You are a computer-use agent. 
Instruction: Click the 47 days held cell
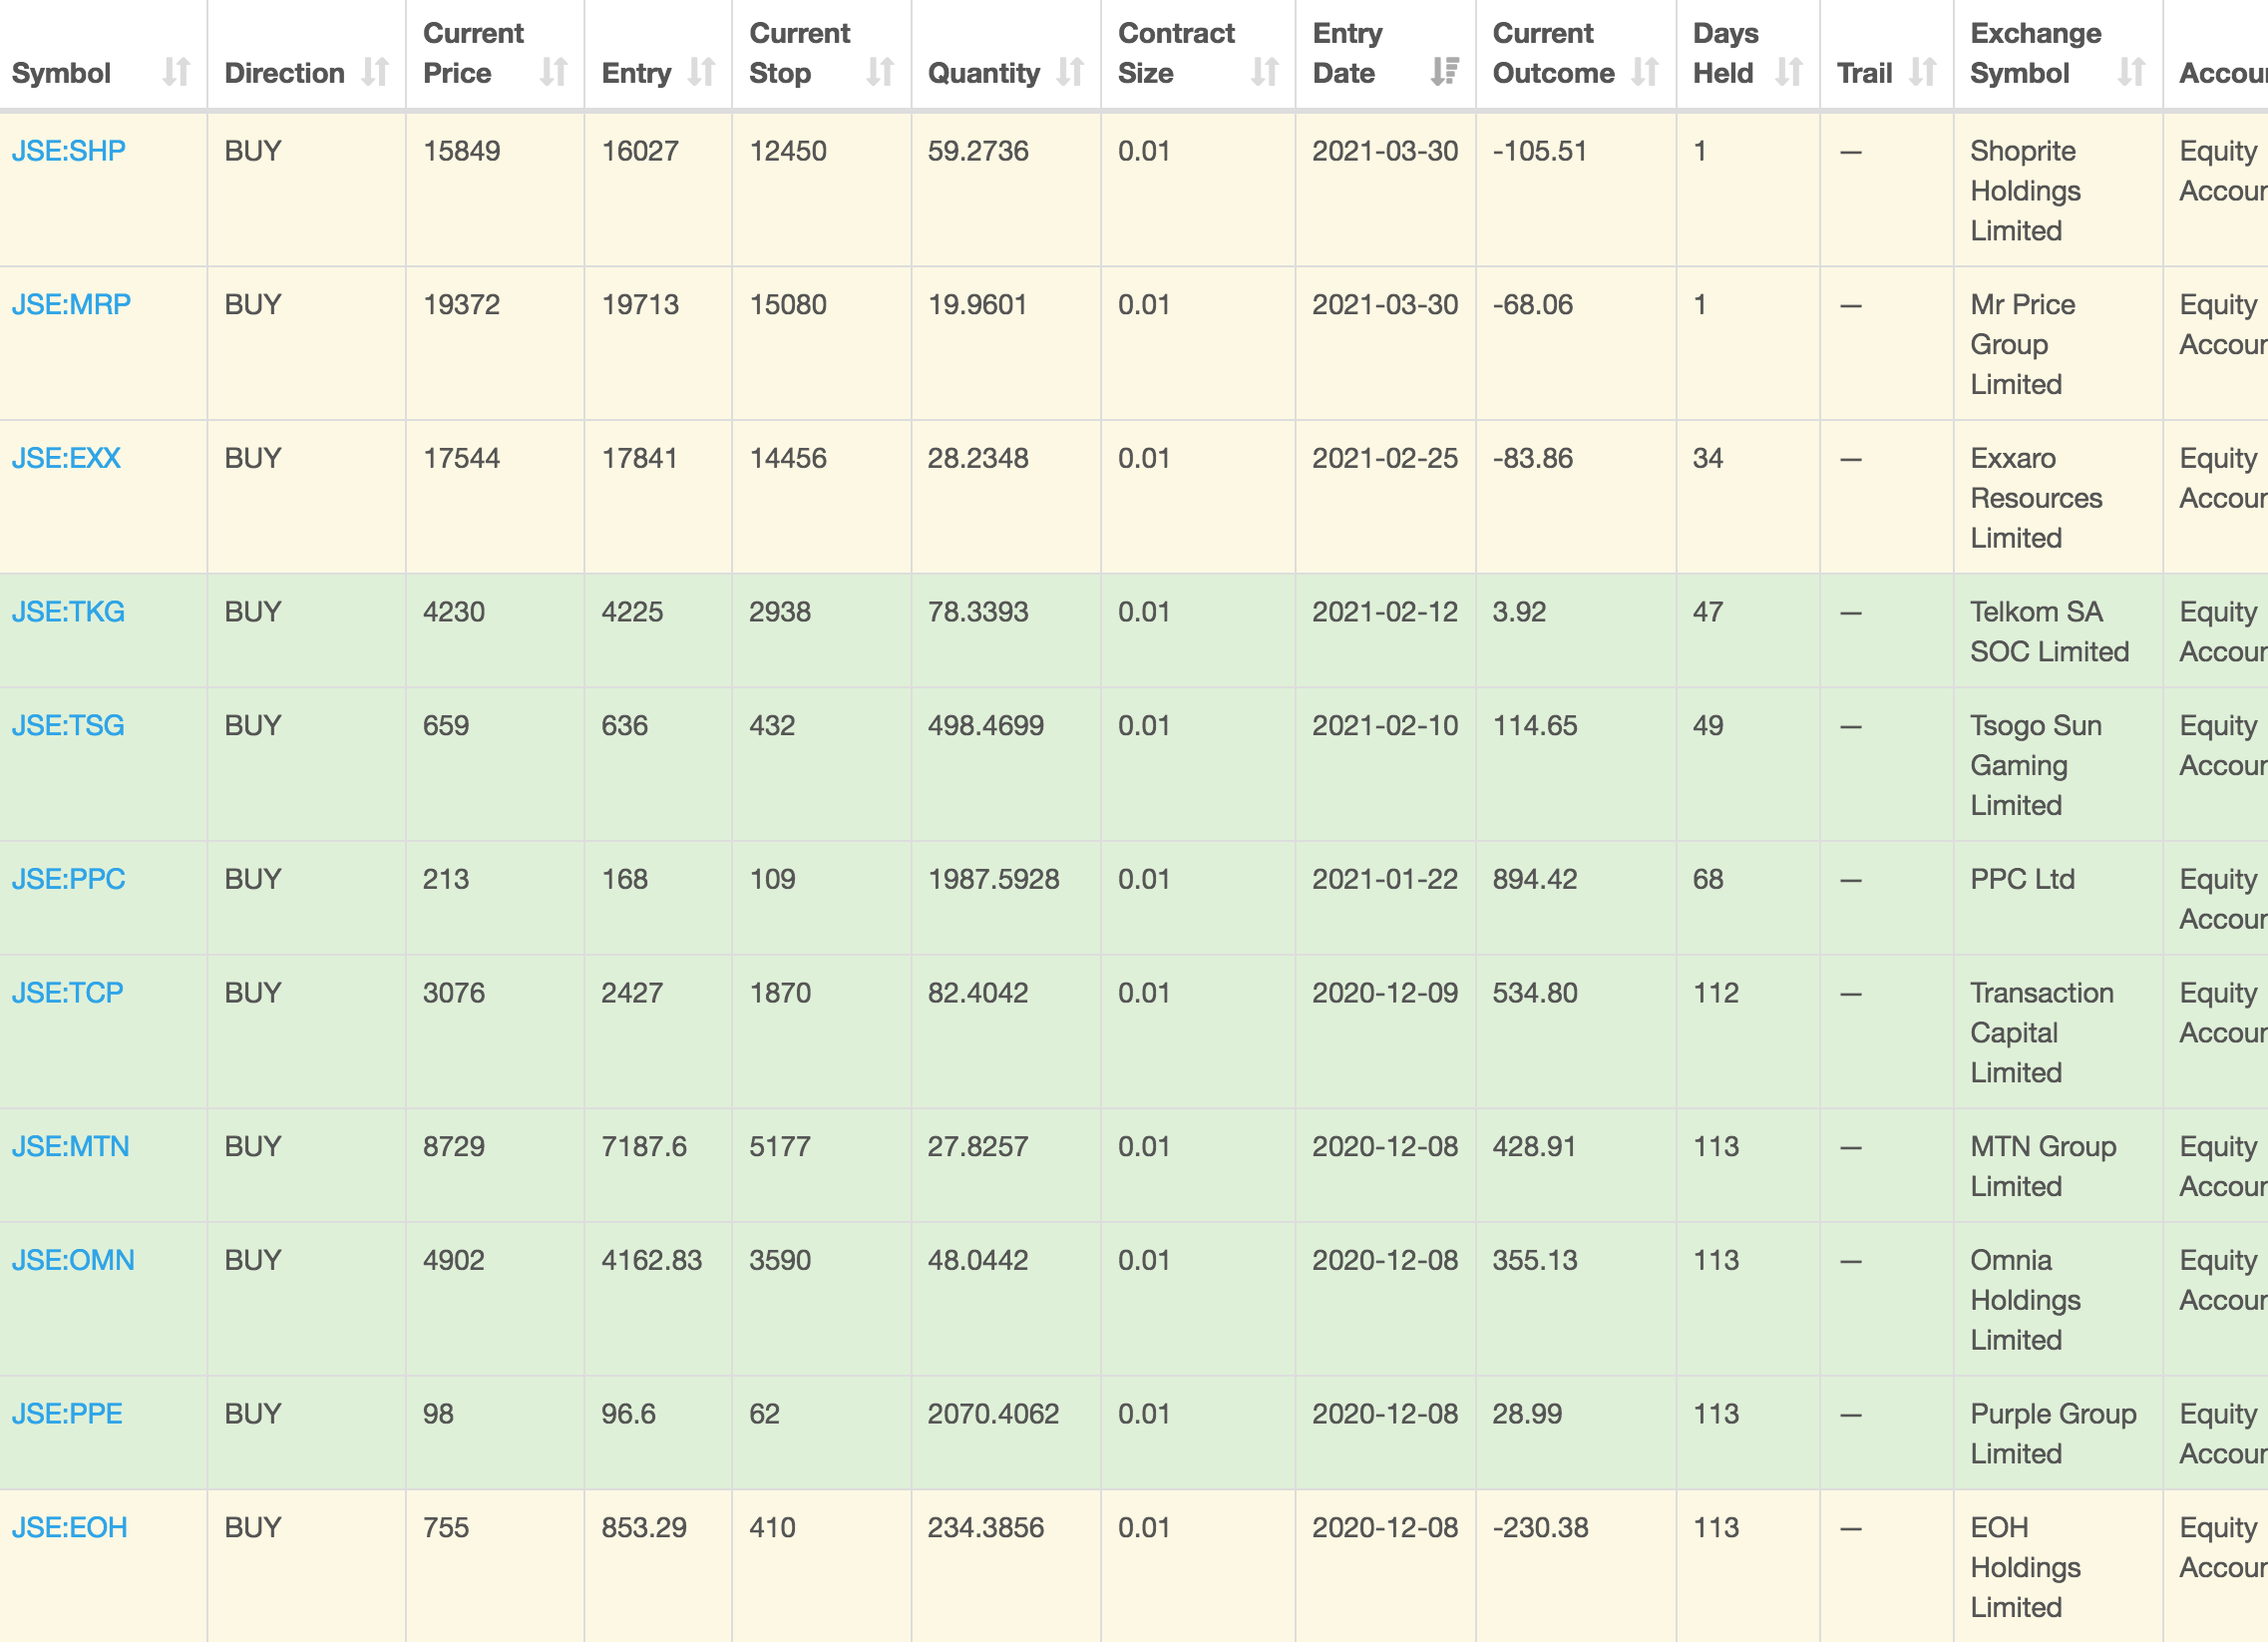click(1748, 630)
